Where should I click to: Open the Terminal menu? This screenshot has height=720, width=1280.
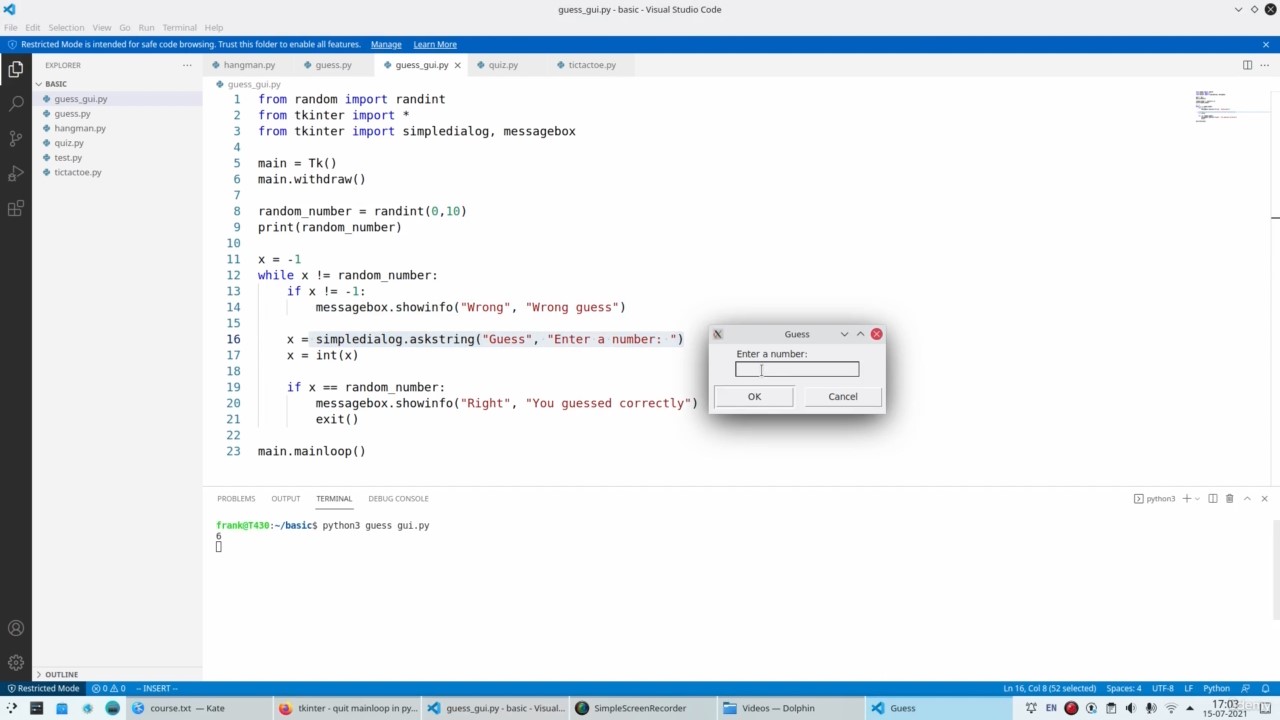[x=180, y=27]
